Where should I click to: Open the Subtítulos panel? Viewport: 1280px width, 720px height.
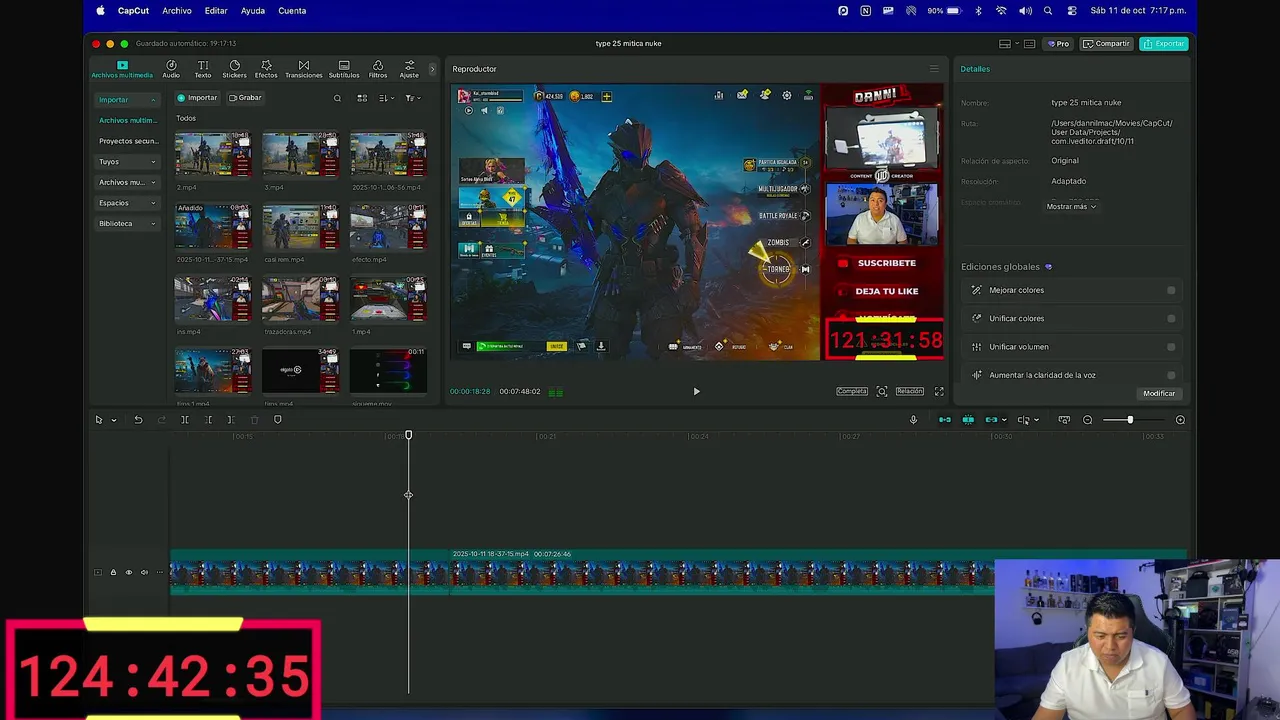pyautogui.click(x=344, y=69)
